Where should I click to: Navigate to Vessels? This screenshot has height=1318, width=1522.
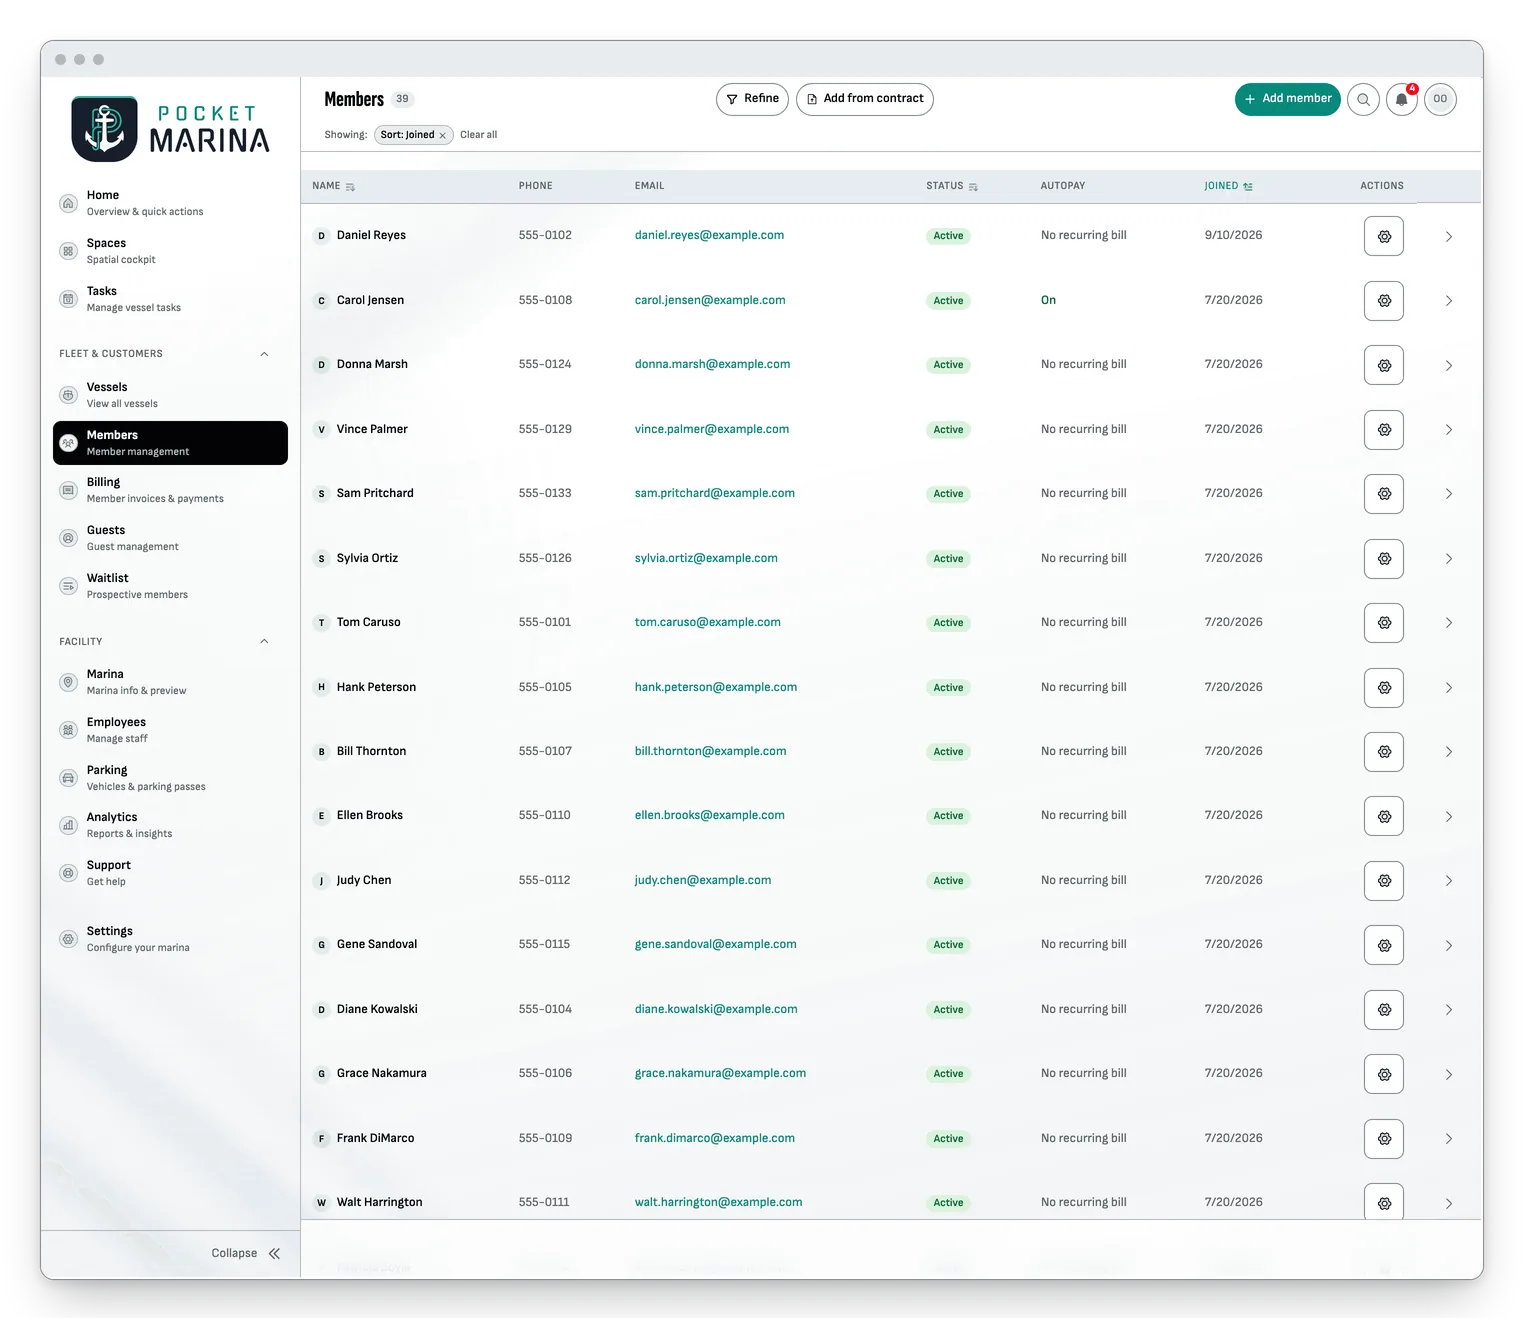tap(170, 395)
